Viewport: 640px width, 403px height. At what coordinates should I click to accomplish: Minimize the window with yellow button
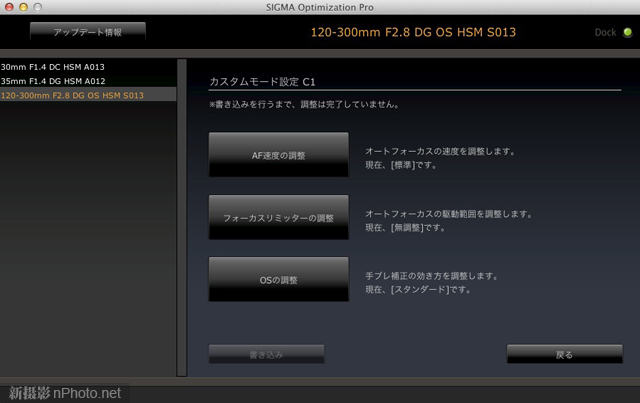click(23, 7)
